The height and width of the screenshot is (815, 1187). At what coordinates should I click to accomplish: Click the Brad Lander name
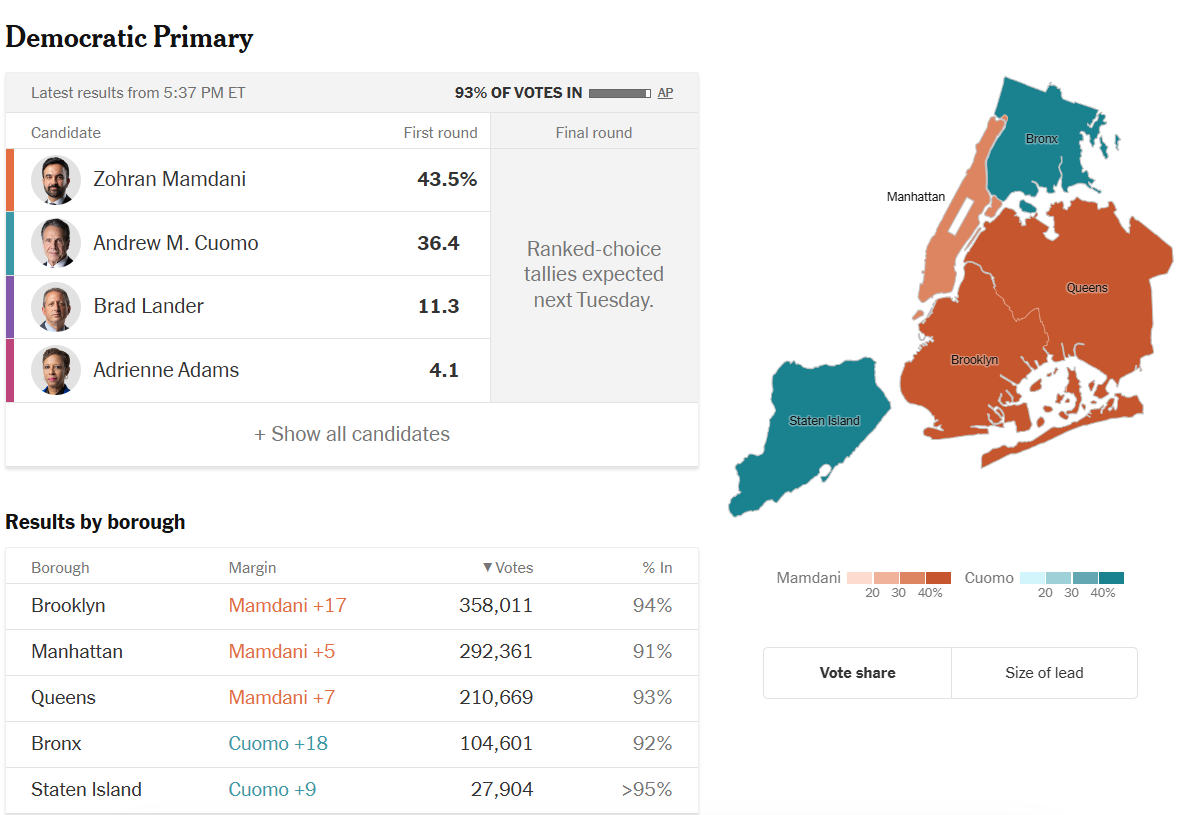(148, 306)
